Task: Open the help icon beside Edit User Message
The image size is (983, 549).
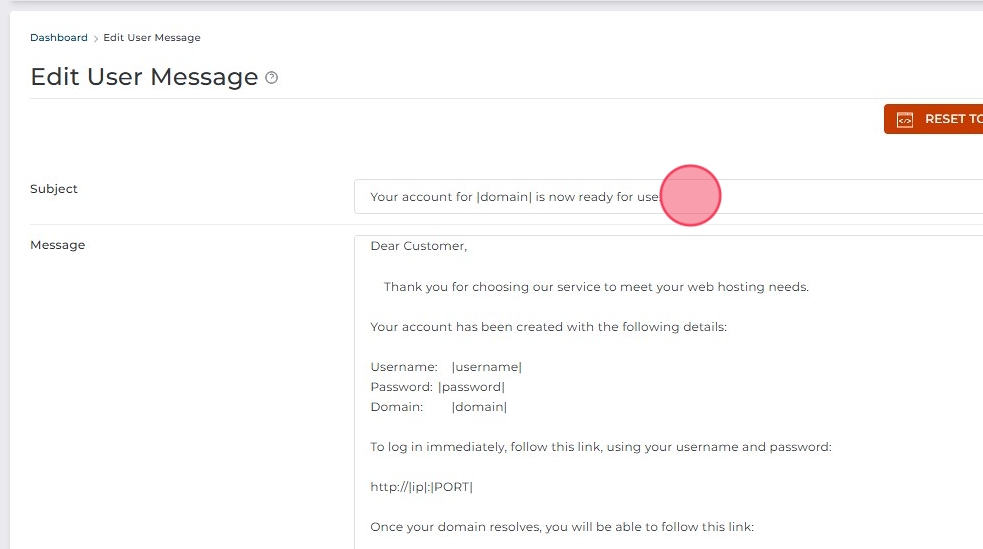Action: click(x=271, y=78)
